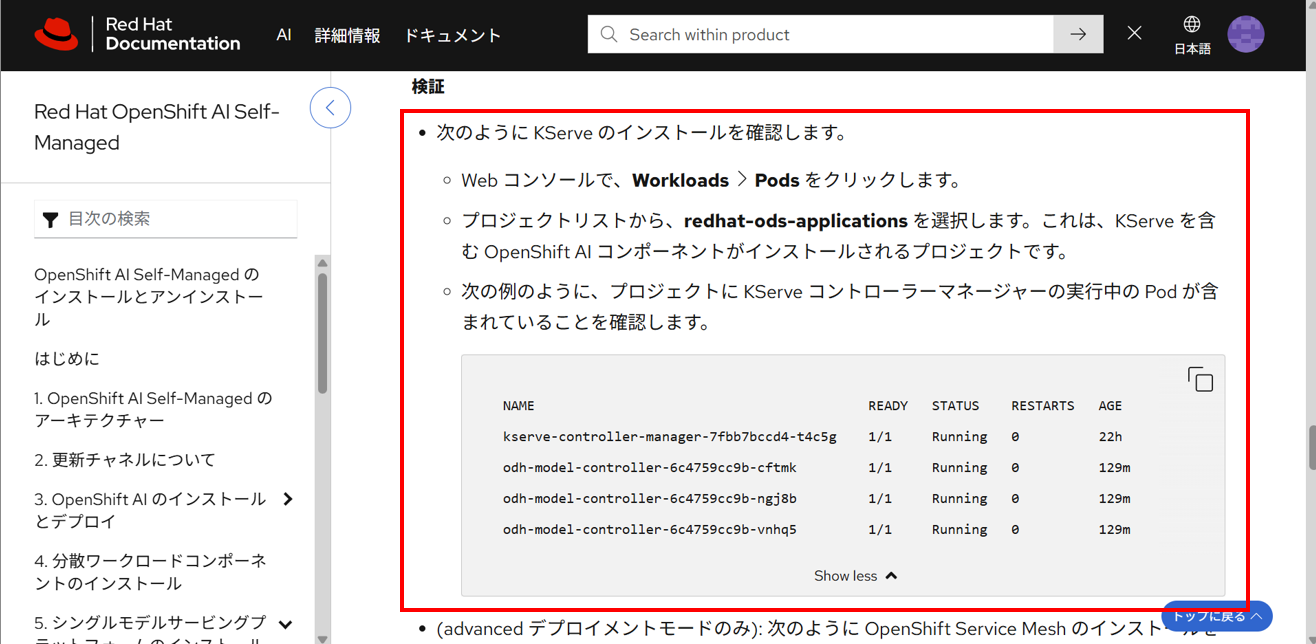The image size is (1316, 644).
Task: Click the RESTARTS column header
Action: click(x=1043, y=406)
